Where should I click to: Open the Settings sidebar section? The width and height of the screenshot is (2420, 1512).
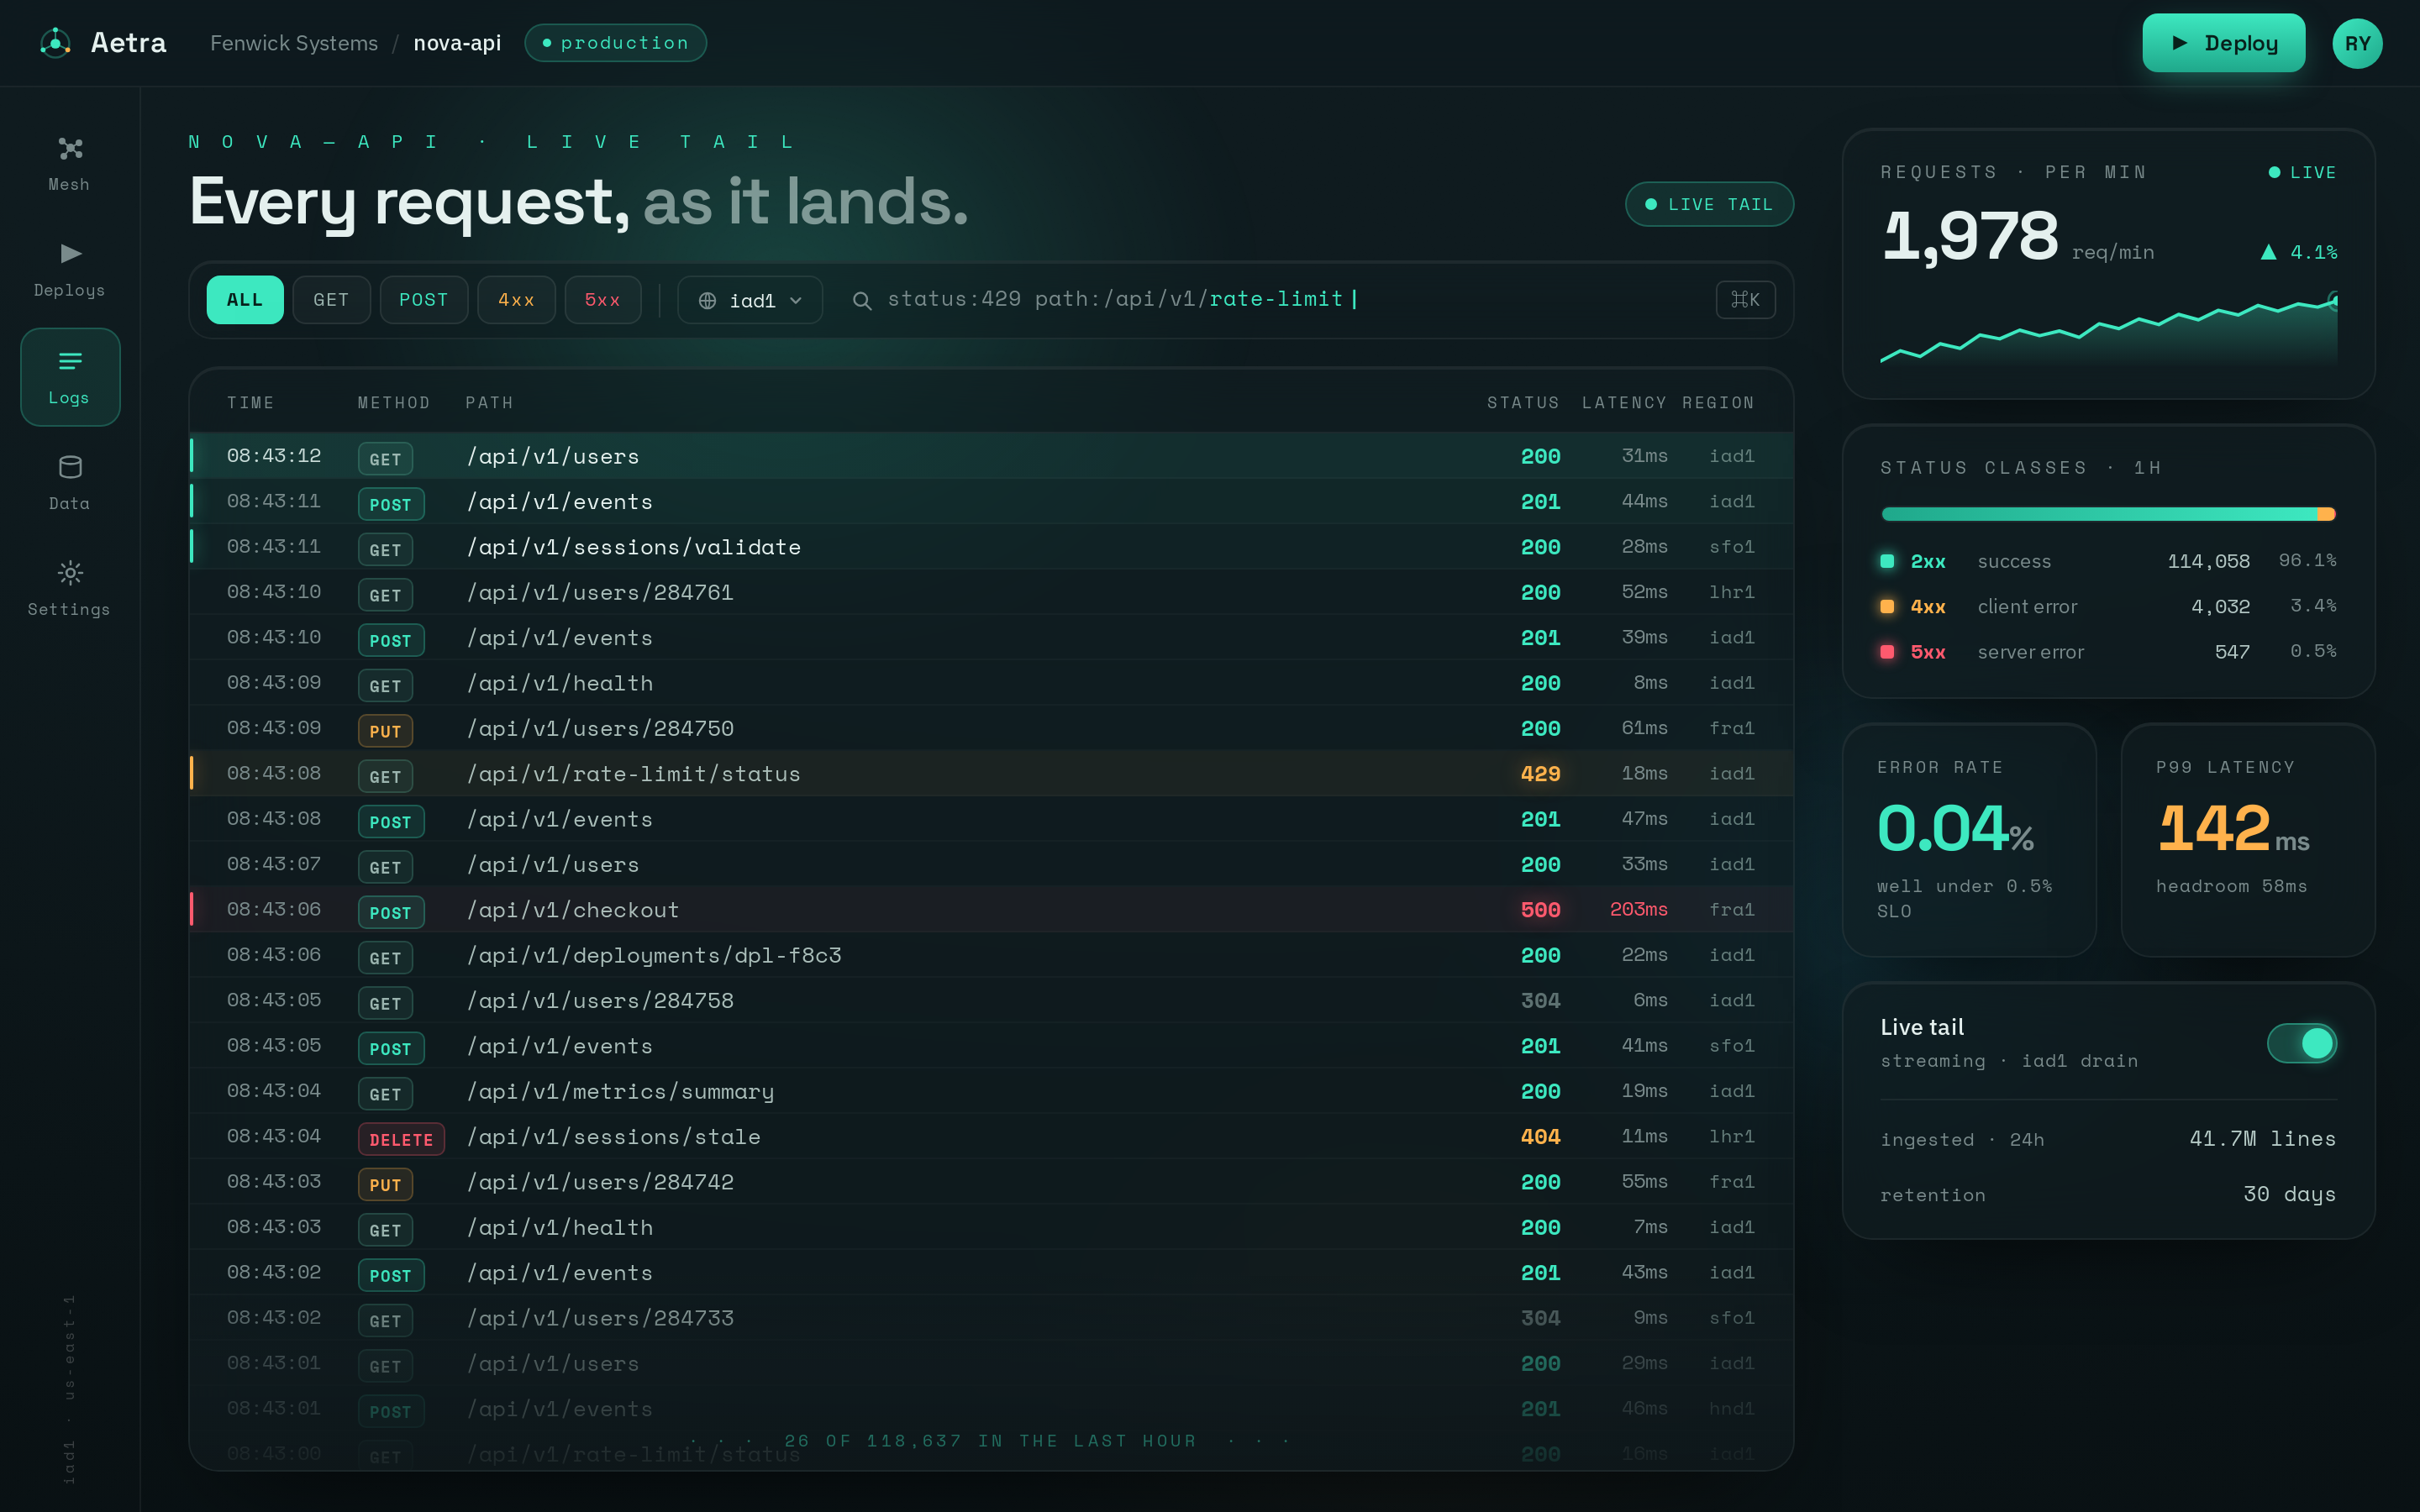click(69, 589)
